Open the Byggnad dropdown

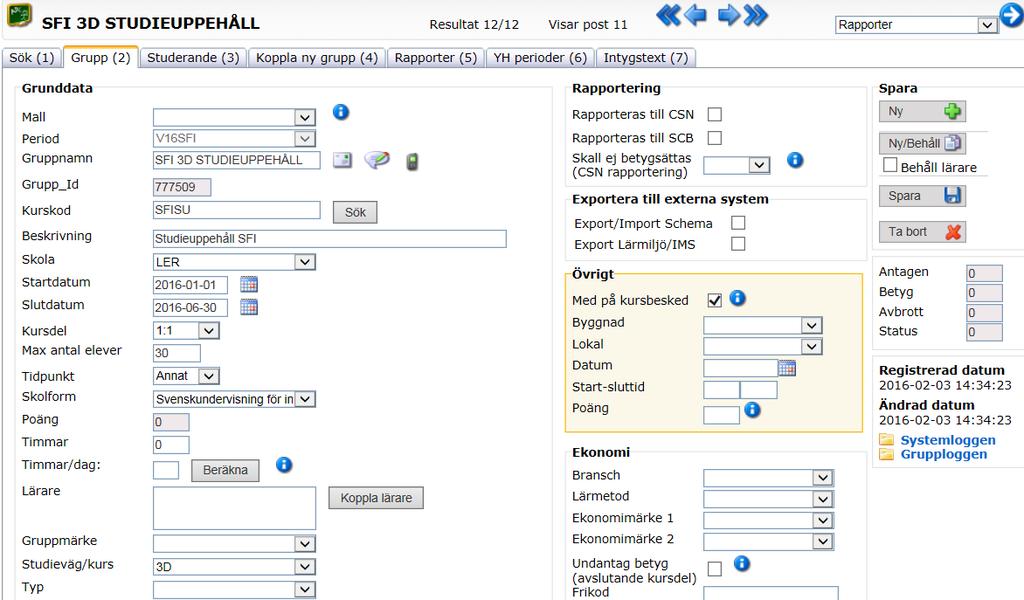(763, 325)
